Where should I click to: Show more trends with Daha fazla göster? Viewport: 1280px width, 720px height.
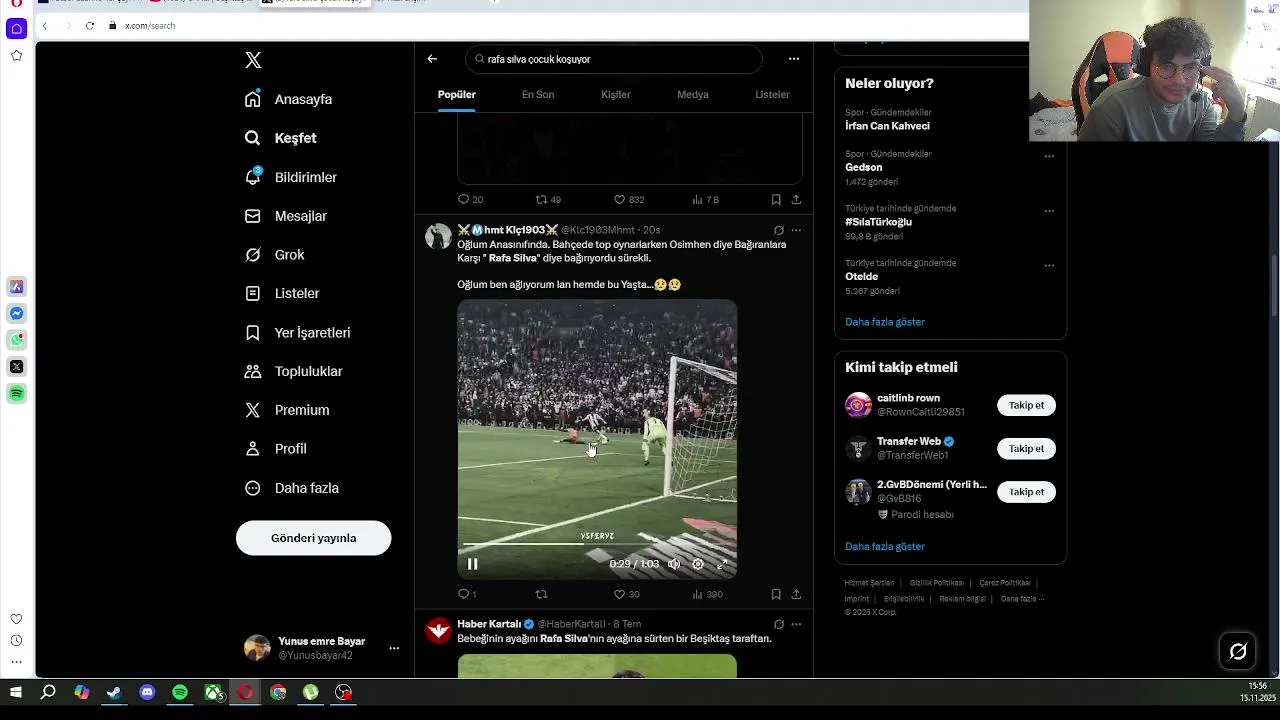[x=885, y=322]
